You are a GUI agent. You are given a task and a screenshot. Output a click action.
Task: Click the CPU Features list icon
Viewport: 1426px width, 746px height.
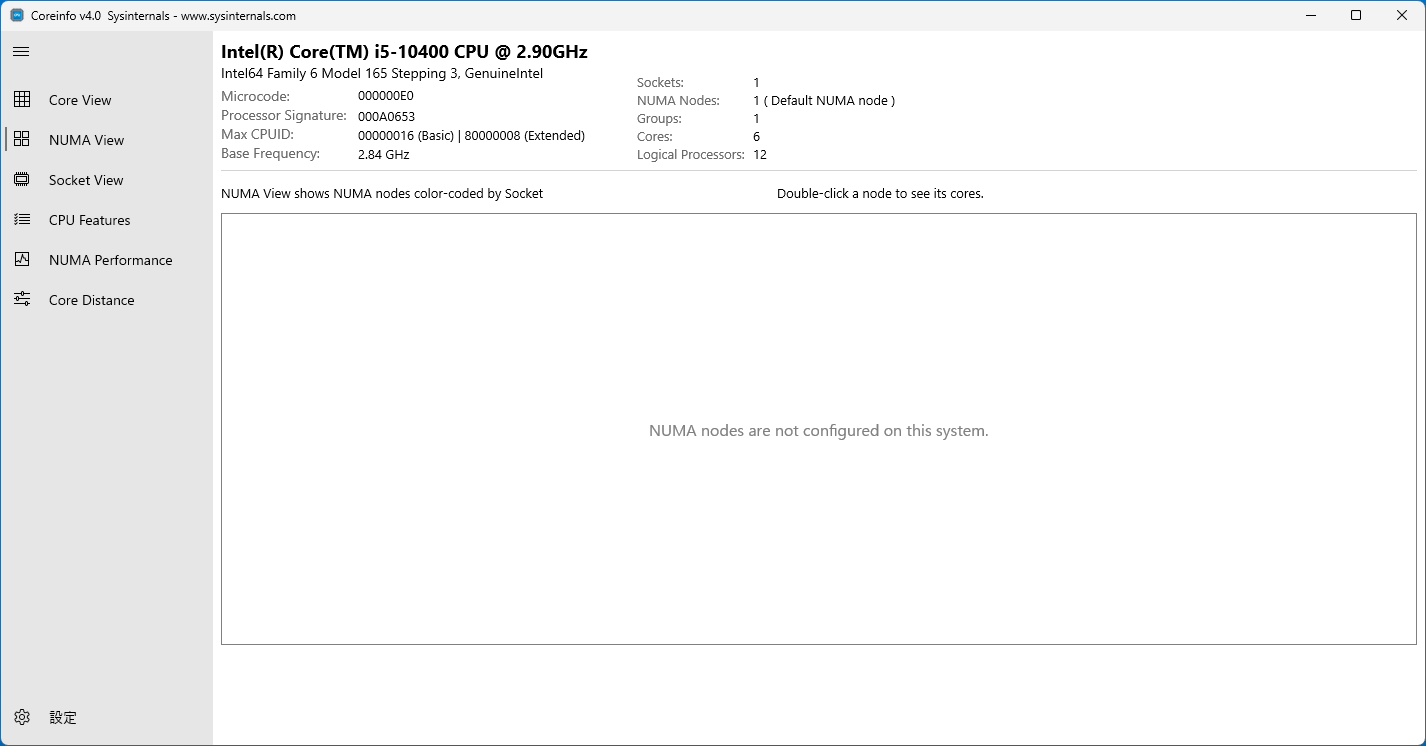click(22, 220)
